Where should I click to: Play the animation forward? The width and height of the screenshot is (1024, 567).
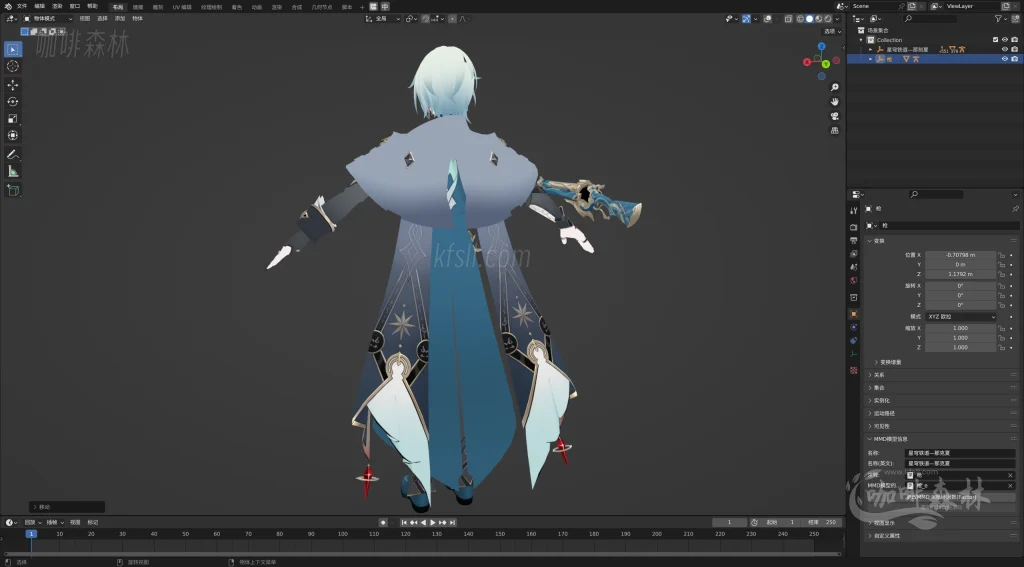click(432, 523)
